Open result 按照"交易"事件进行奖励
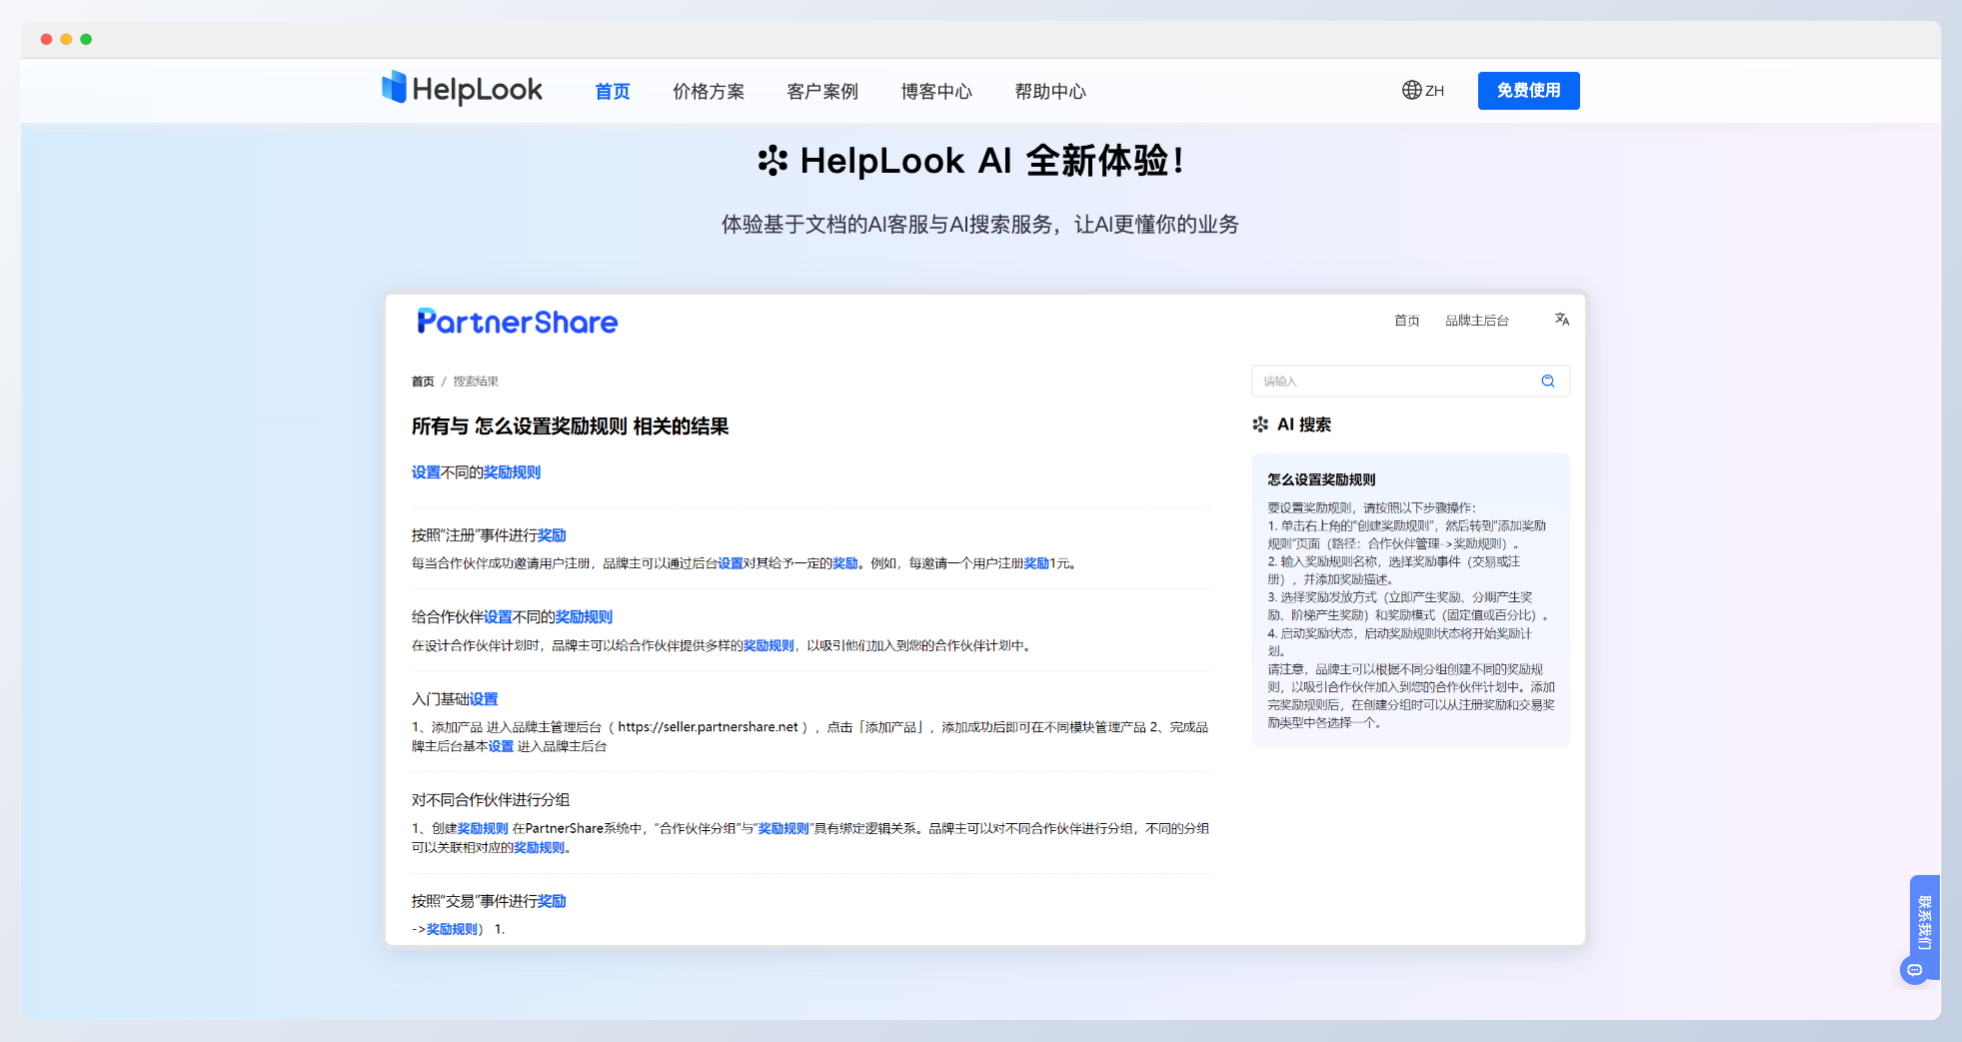Viewport: 1962px width, 1042px height. pos(489,901)
